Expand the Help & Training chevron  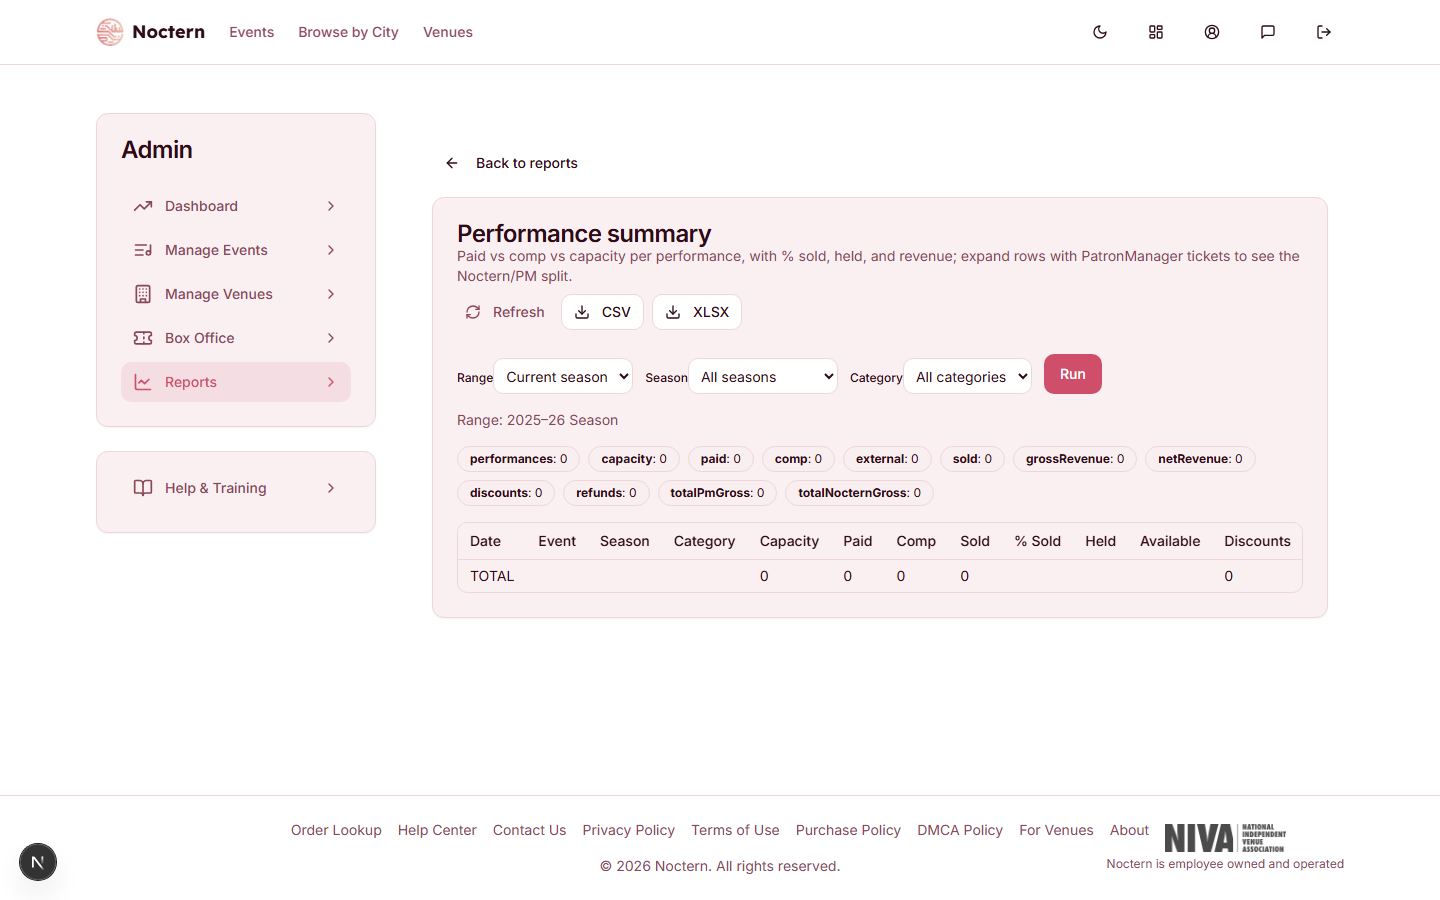coord(331,488)
